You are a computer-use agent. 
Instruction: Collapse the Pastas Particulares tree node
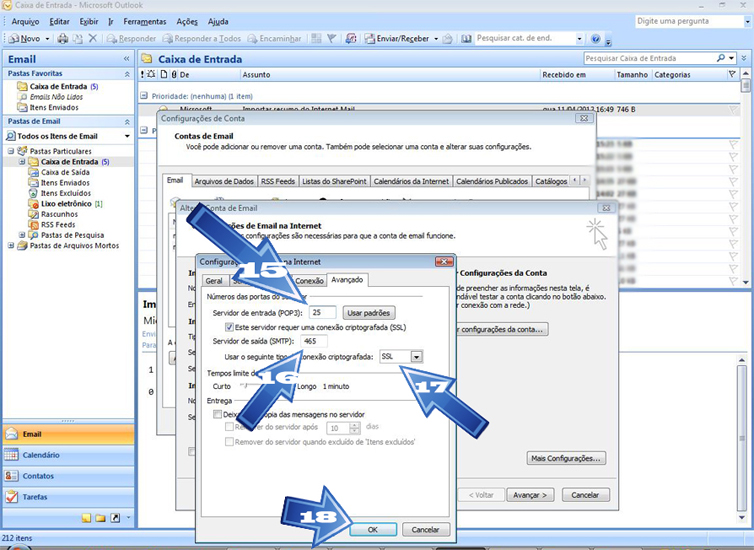pos(11,151)
